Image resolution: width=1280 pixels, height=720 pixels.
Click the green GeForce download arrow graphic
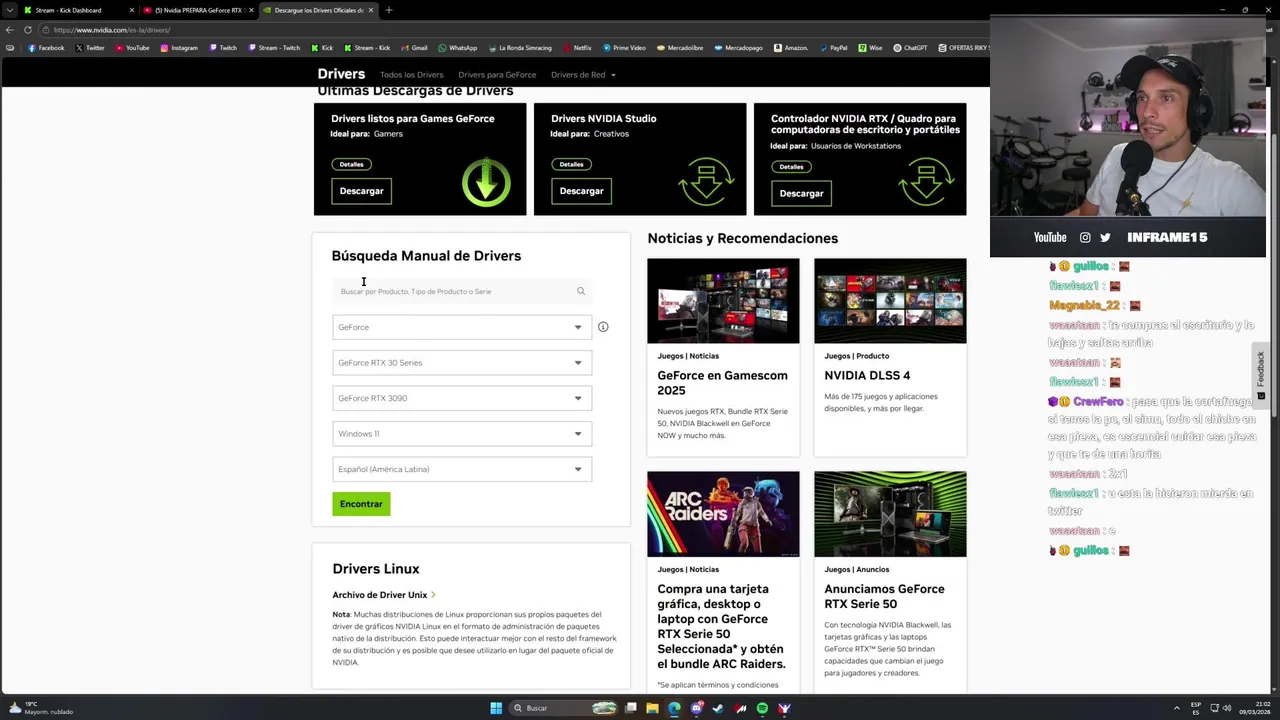[486, 182]
